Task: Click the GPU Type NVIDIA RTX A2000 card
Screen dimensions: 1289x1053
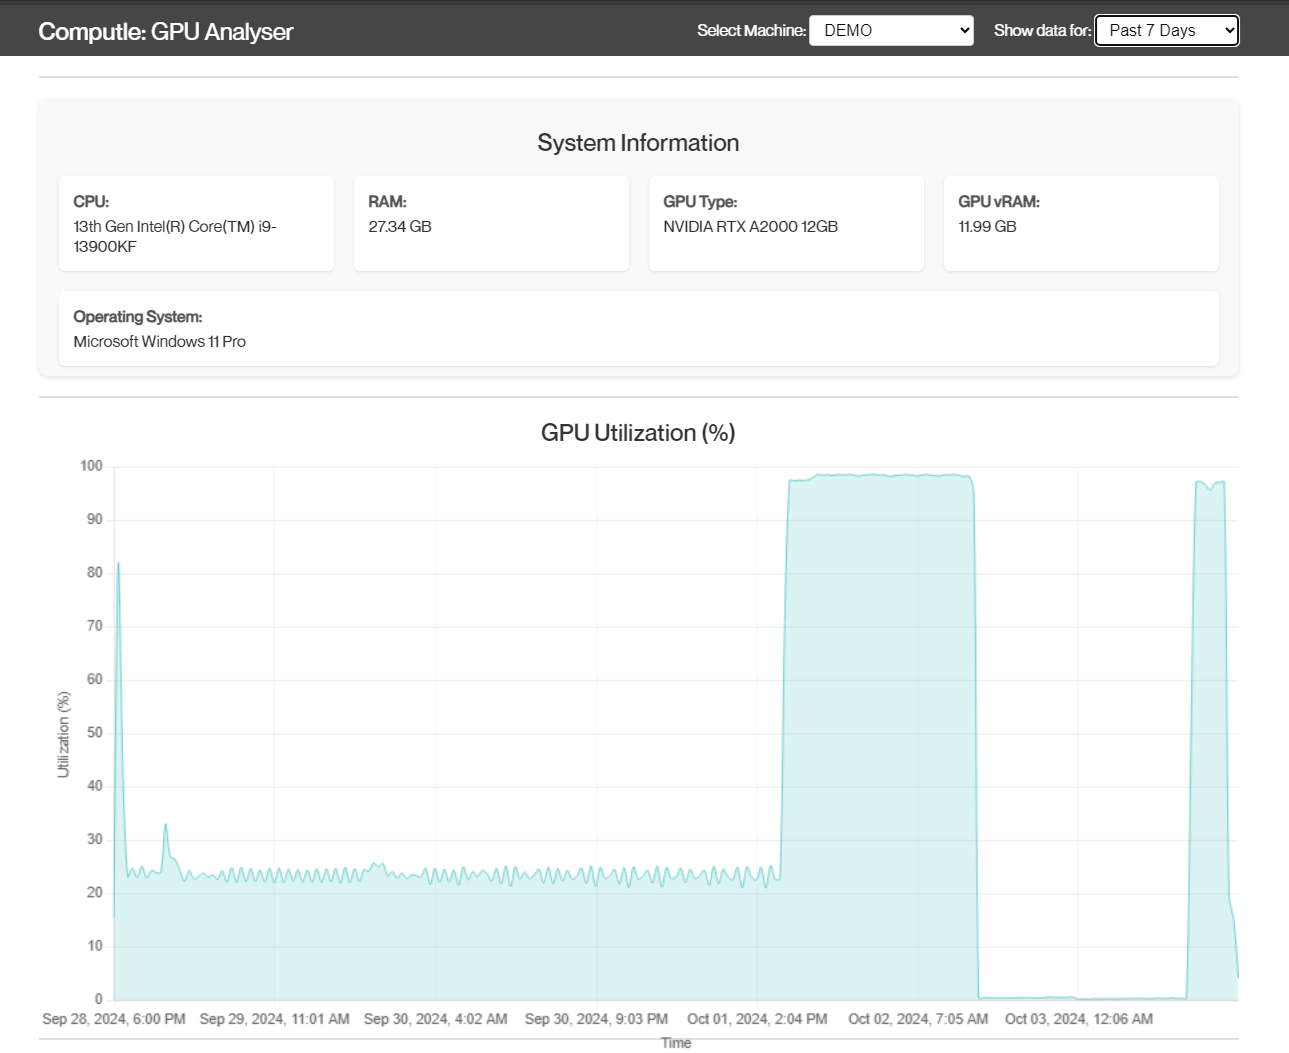Action: tap(786, 223)
